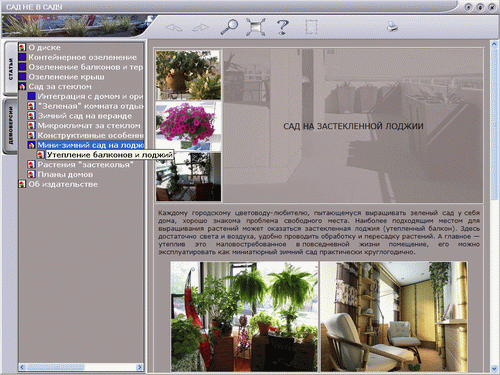Click the page icon beside Планы домов
Image resolution: width=500 pixels, height=375 pixels.
(x=31, y=174)
